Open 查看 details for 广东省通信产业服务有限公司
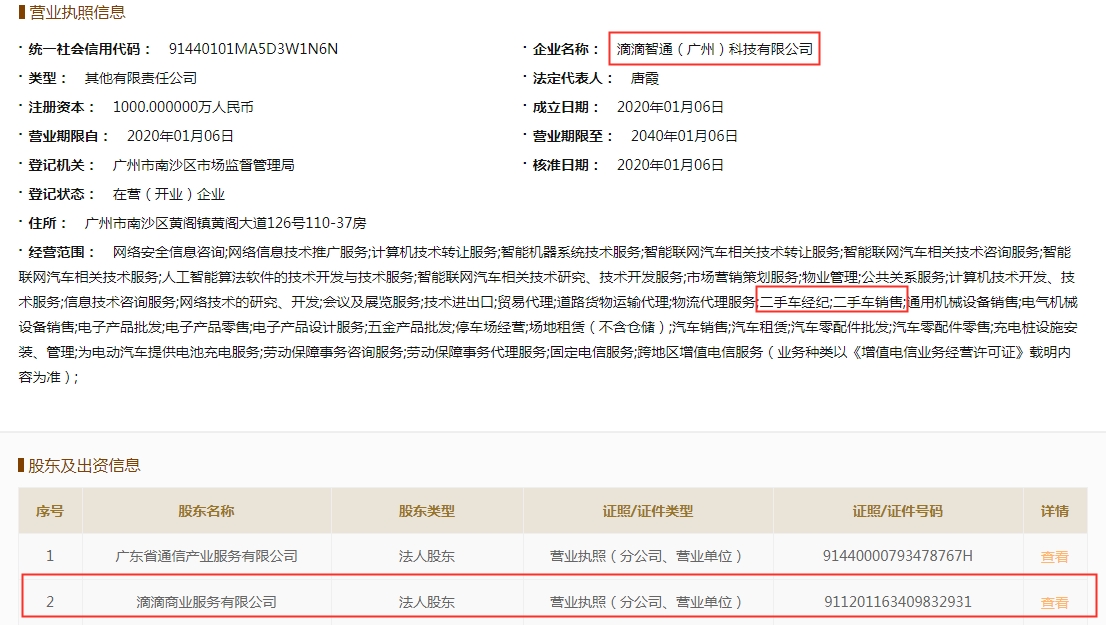Screen dimensions: 1106x625 pyautogui.click(x=1054, y=557)
